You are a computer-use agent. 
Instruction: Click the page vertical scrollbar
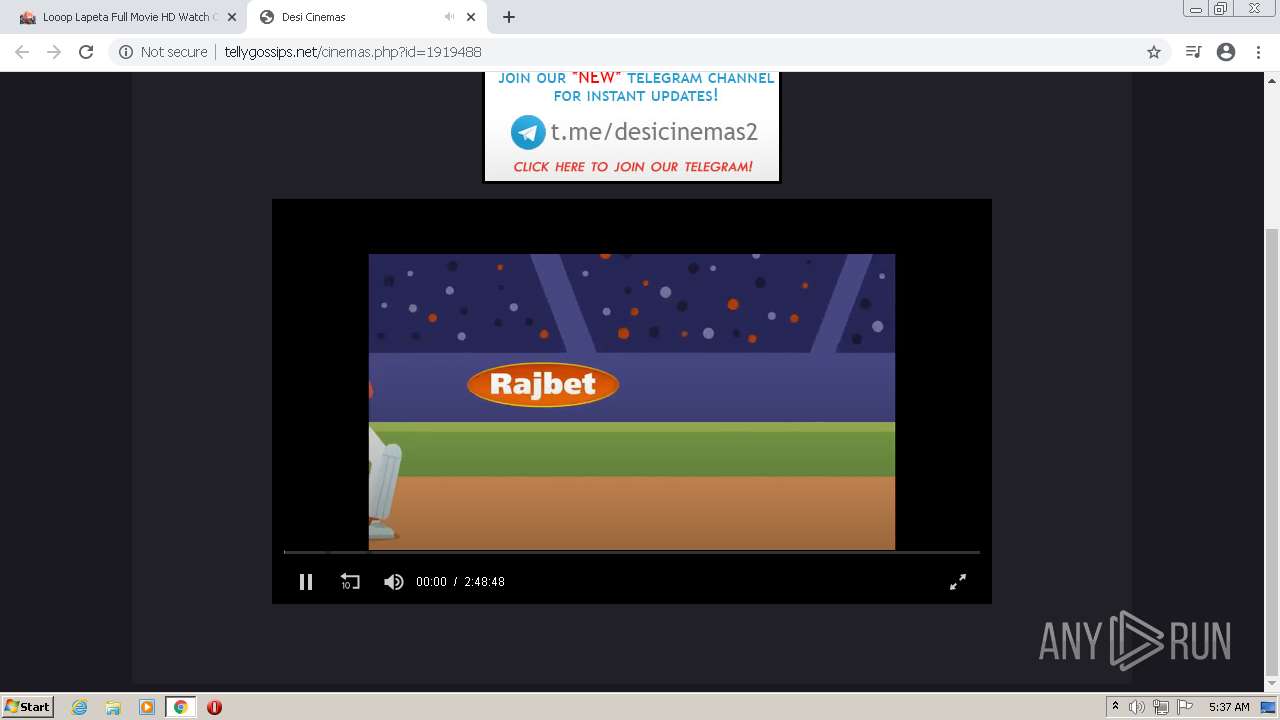[x=1272, y=452]
